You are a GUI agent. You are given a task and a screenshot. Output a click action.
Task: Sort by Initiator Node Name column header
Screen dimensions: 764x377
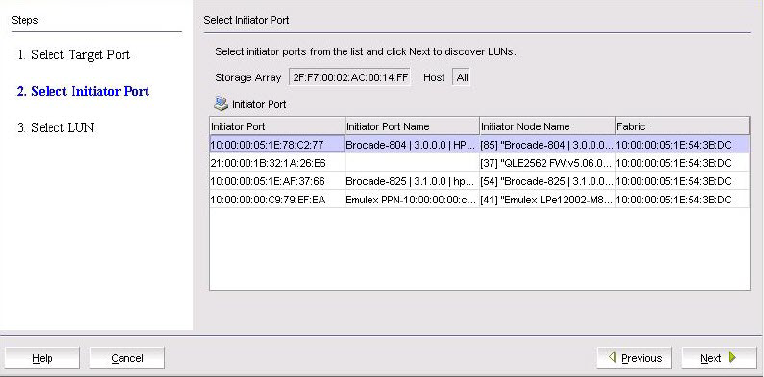pyautogui.click(x=547, y=127)
